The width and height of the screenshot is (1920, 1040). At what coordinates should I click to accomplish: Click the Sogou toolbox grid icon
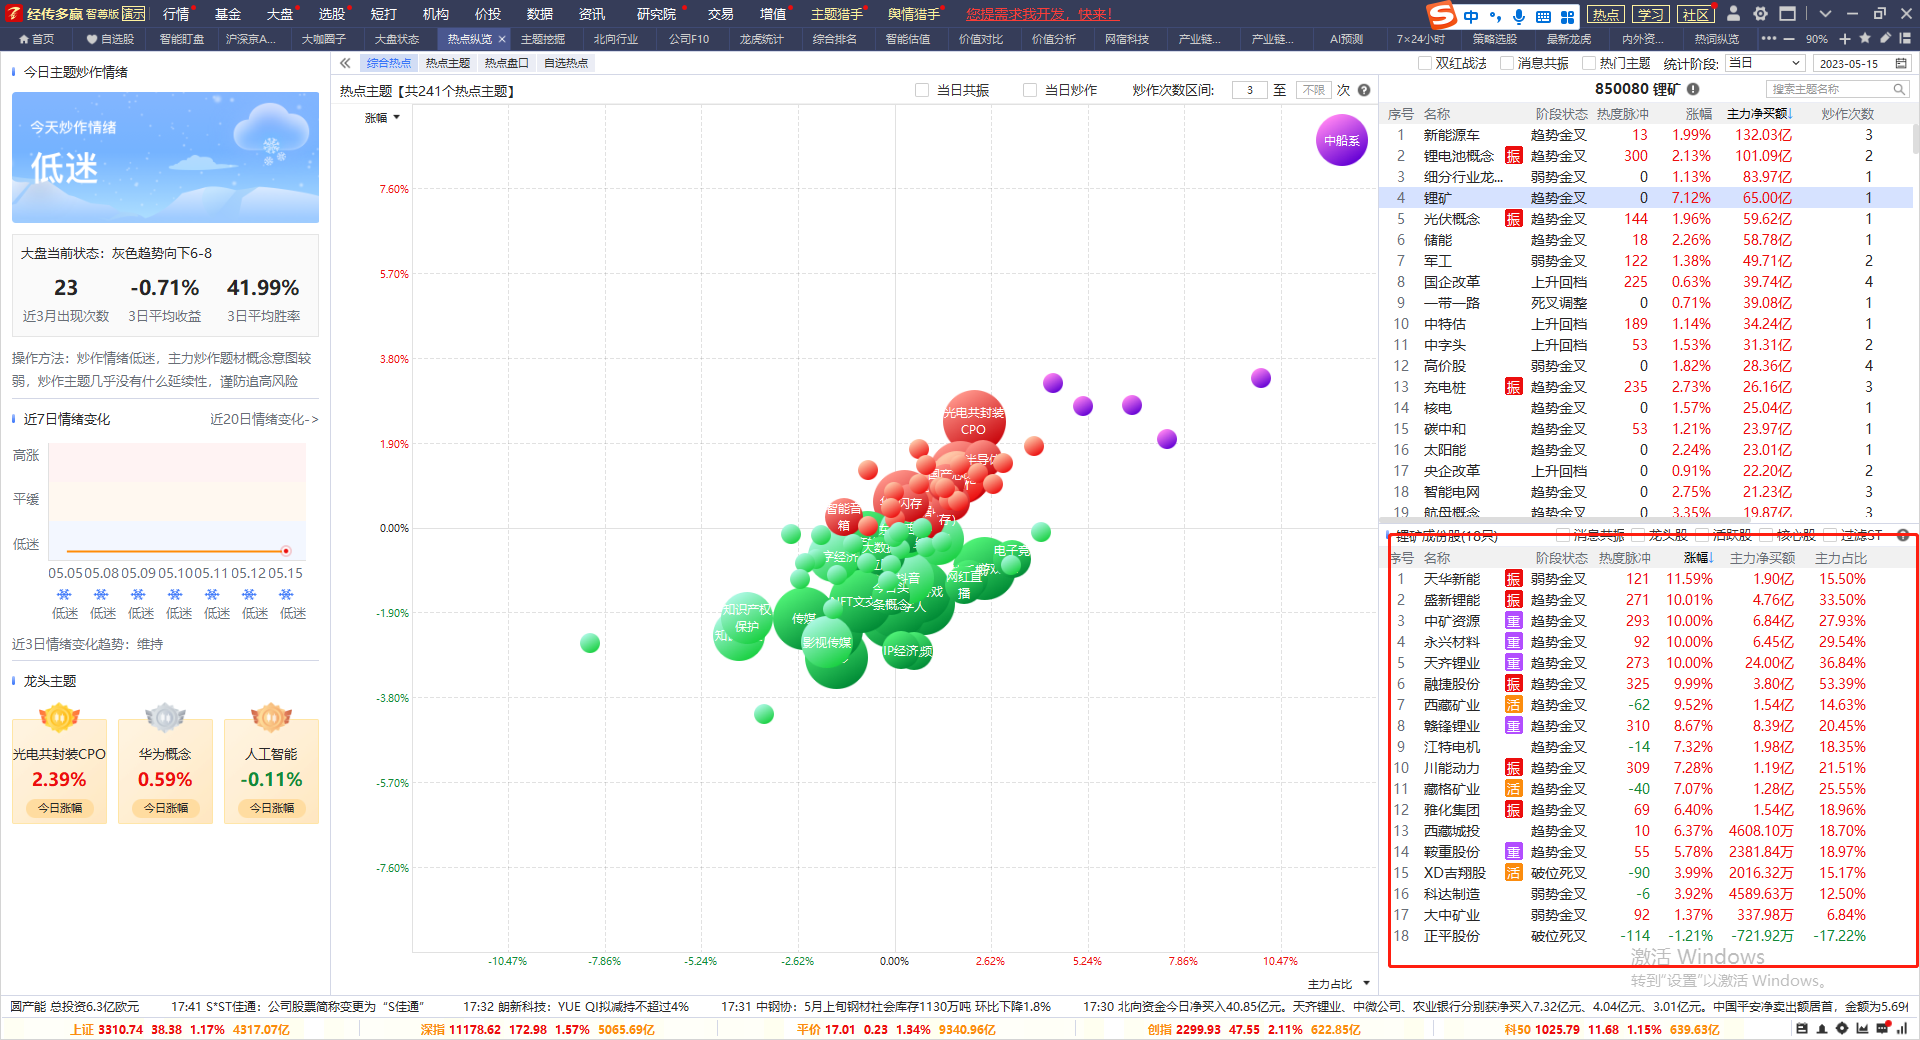point(1567,16)
